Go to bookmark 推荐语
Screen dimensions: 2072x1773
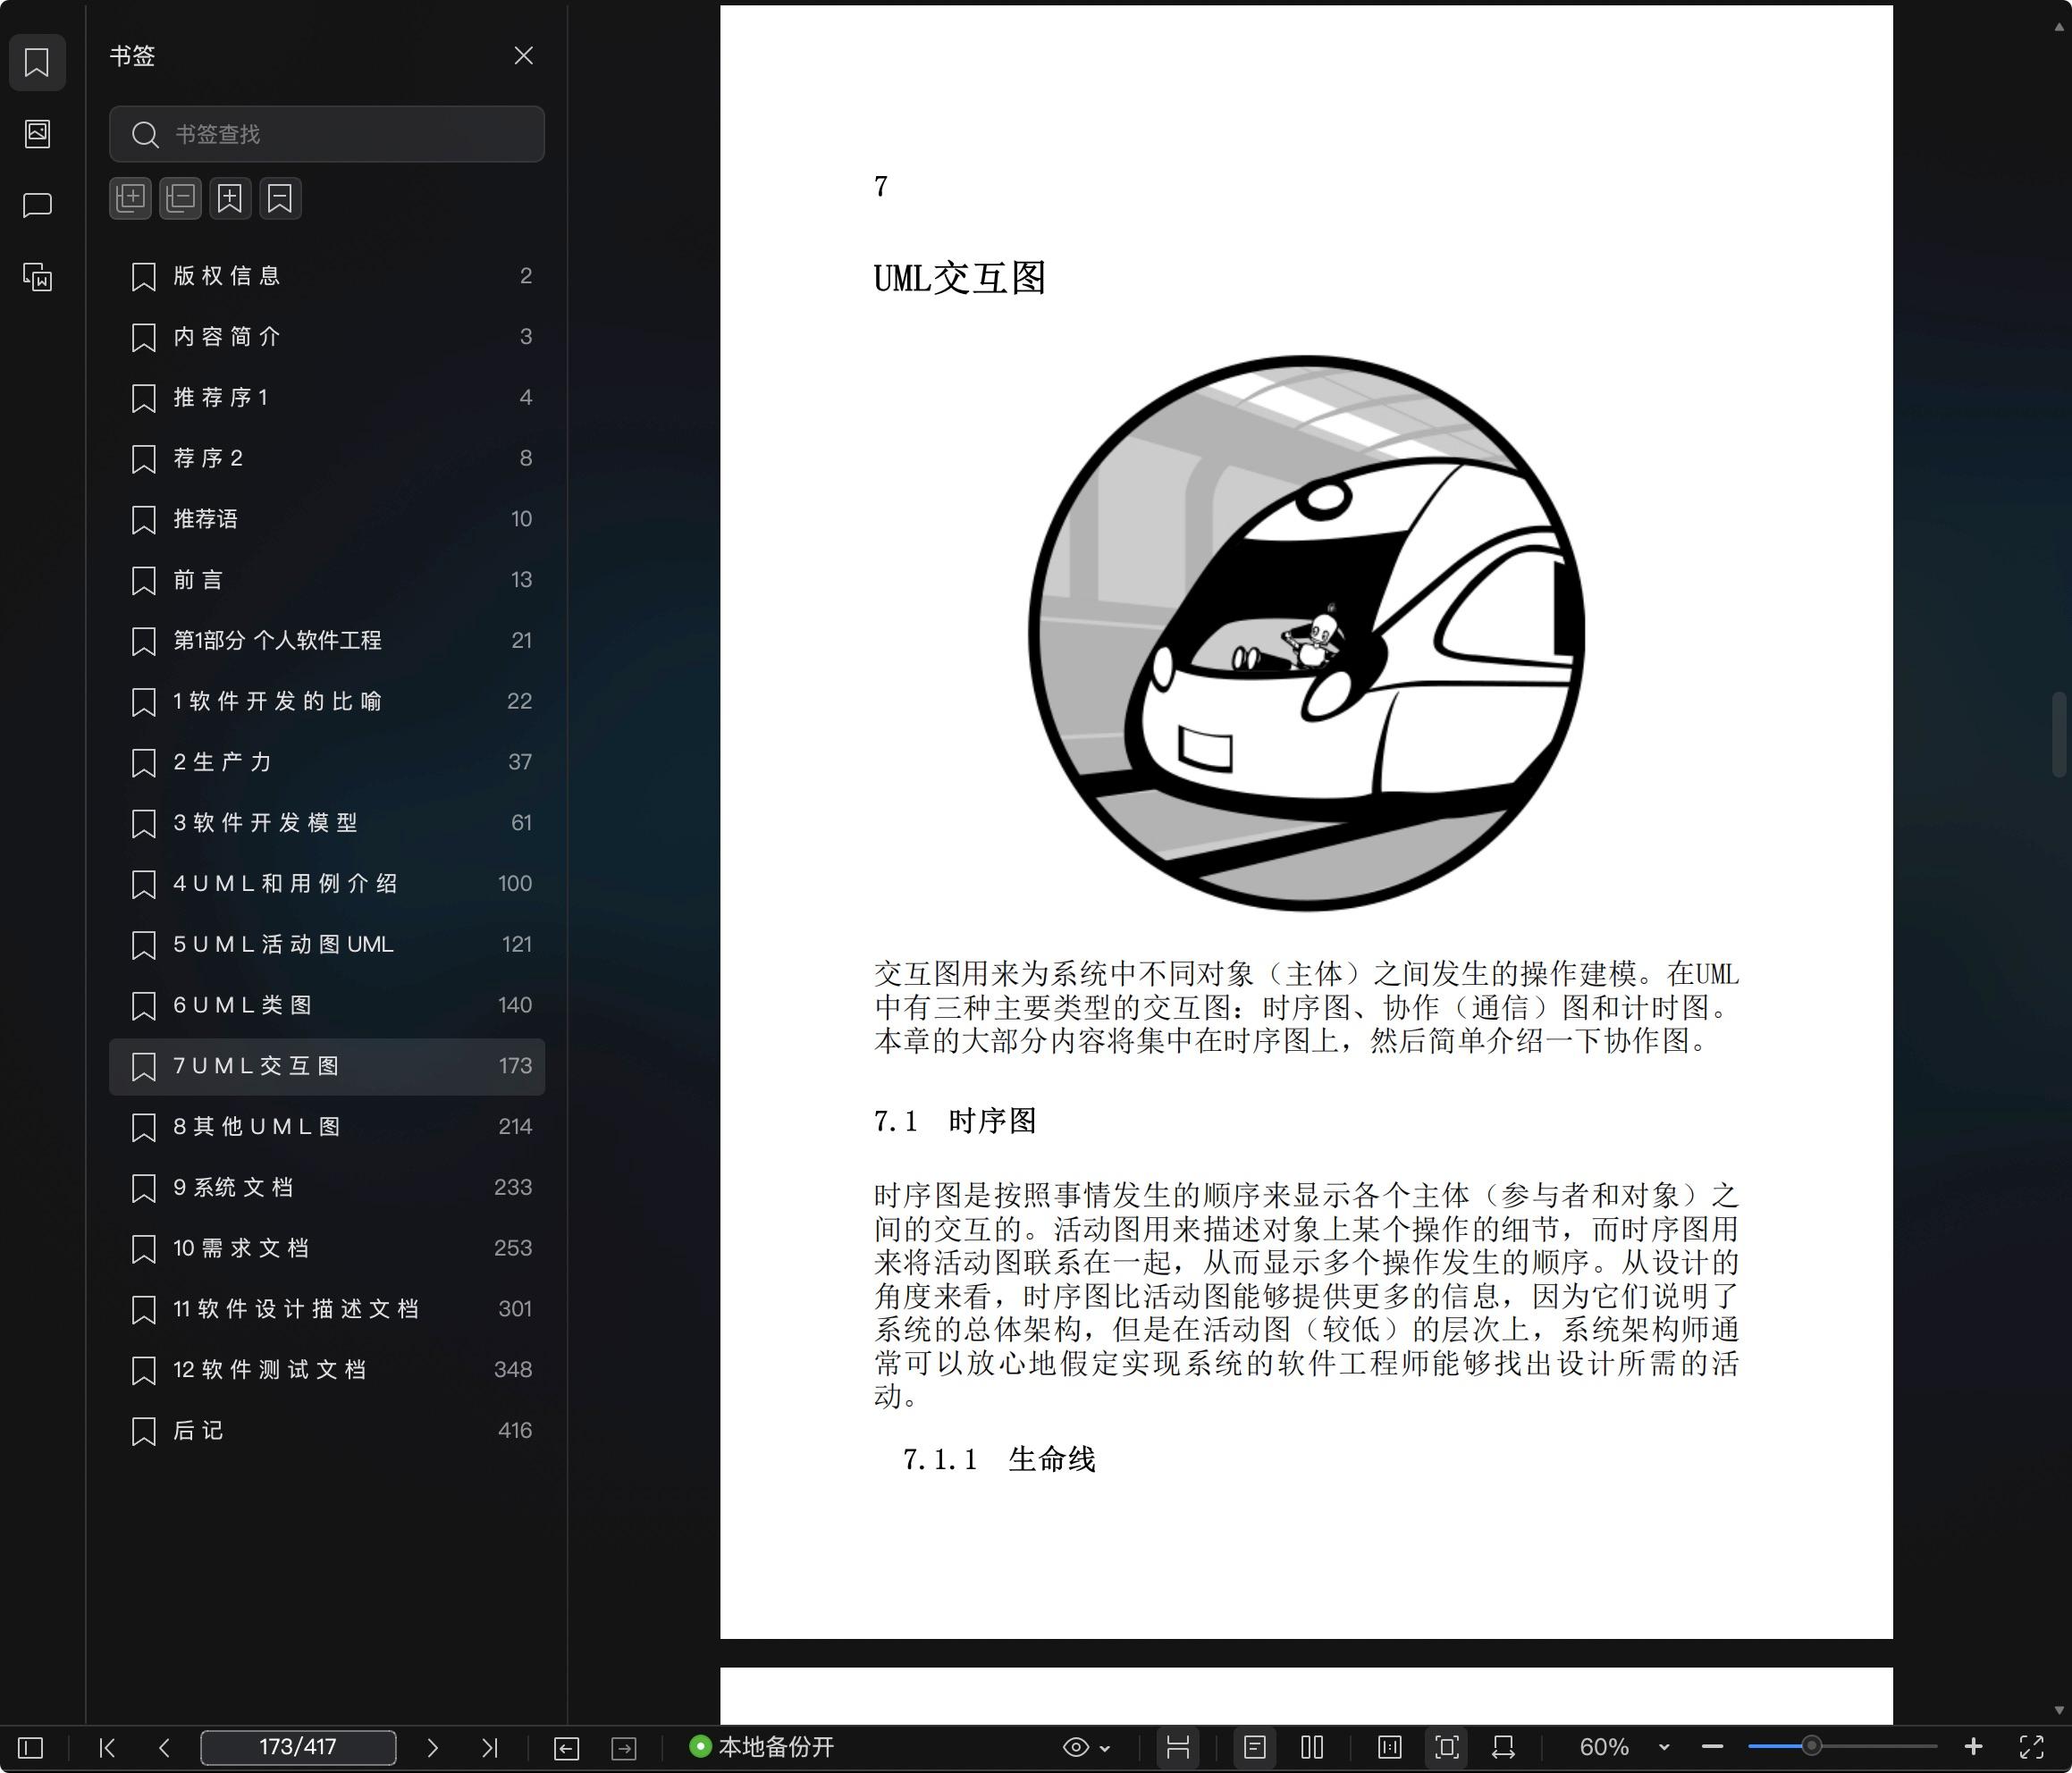pyautogui.click(x=327, y=519)
